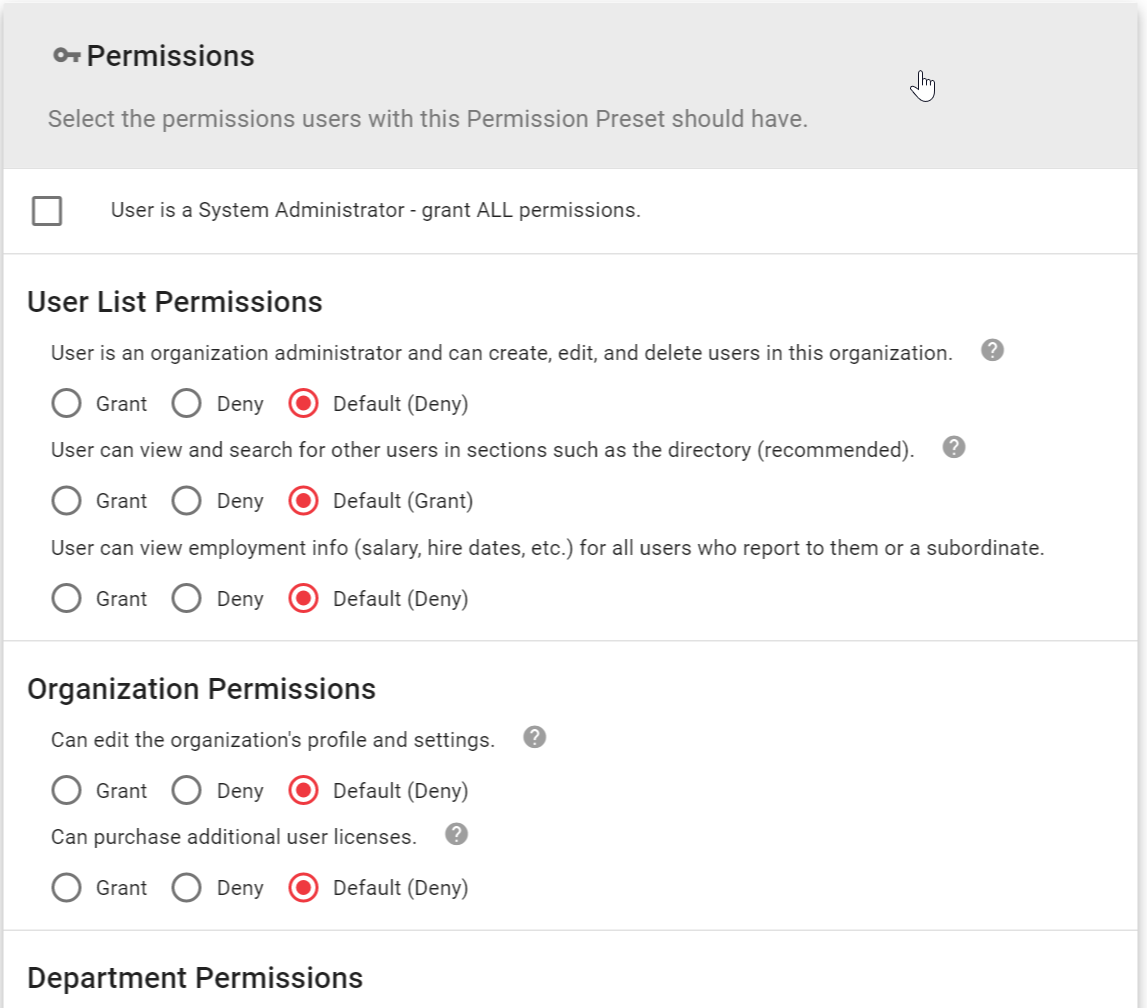Select Grant for organization administrator permission
1147x1008 pixels.
pos(67,403)
